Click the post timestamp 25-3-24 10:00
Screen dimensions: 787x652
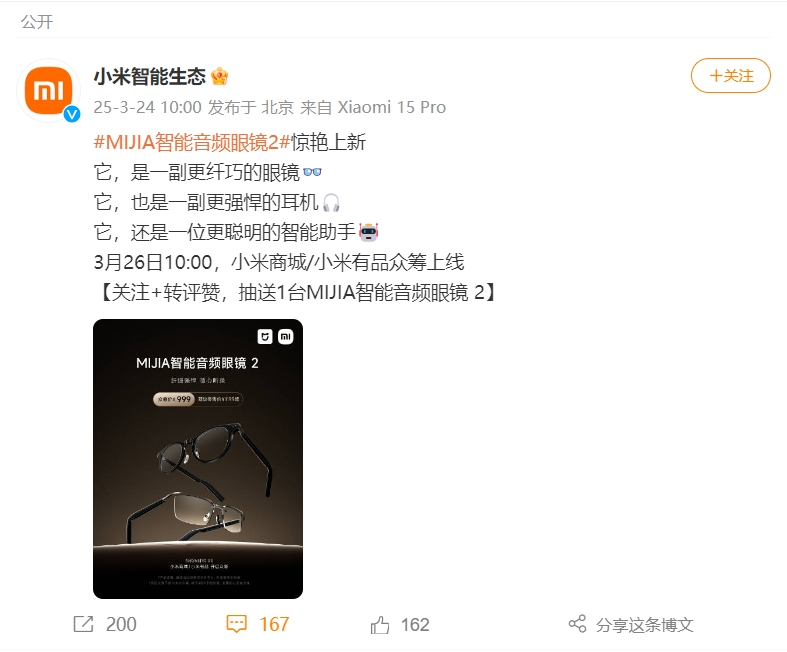pos(148,107)
